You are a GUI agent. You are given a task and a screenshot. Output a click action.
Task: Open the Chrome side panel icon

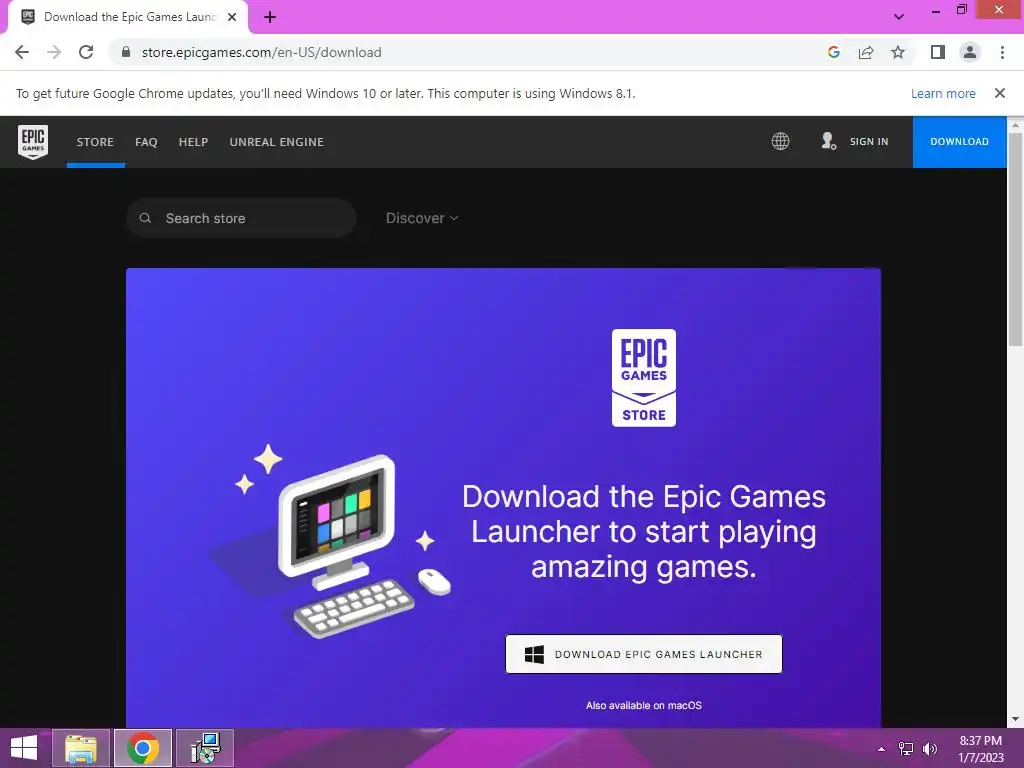tap(938, 52)
